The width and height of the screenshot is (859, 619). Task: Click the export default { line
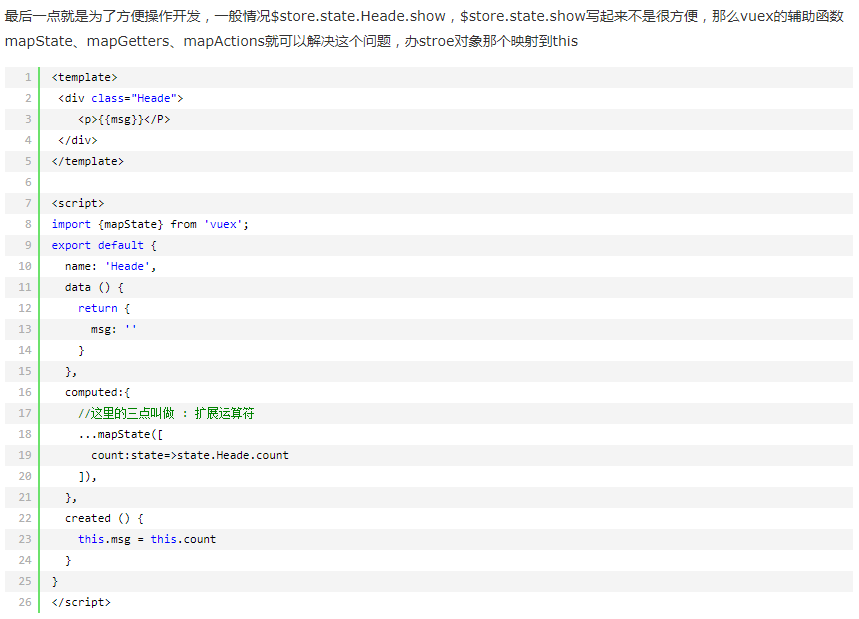coord(104,245)
